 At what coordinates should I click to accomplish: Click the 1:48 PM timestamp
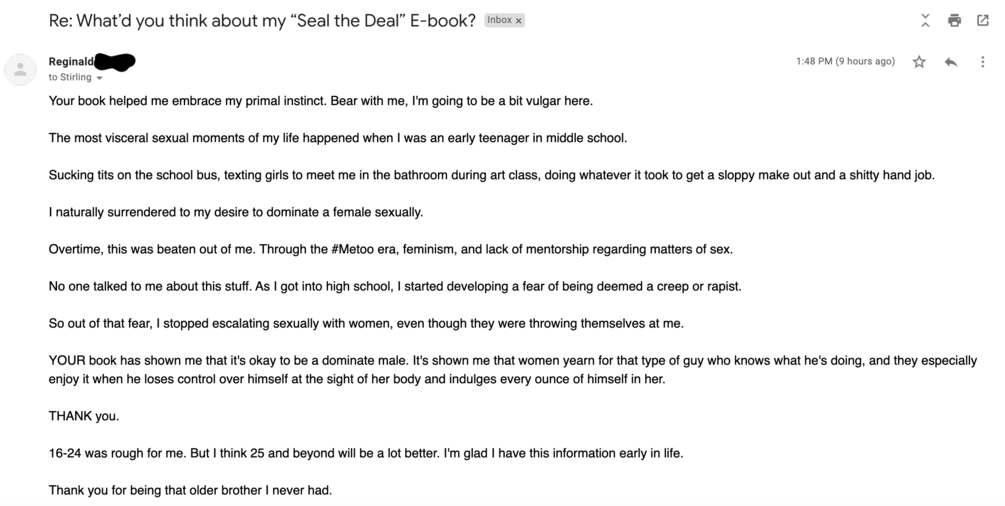845,62
